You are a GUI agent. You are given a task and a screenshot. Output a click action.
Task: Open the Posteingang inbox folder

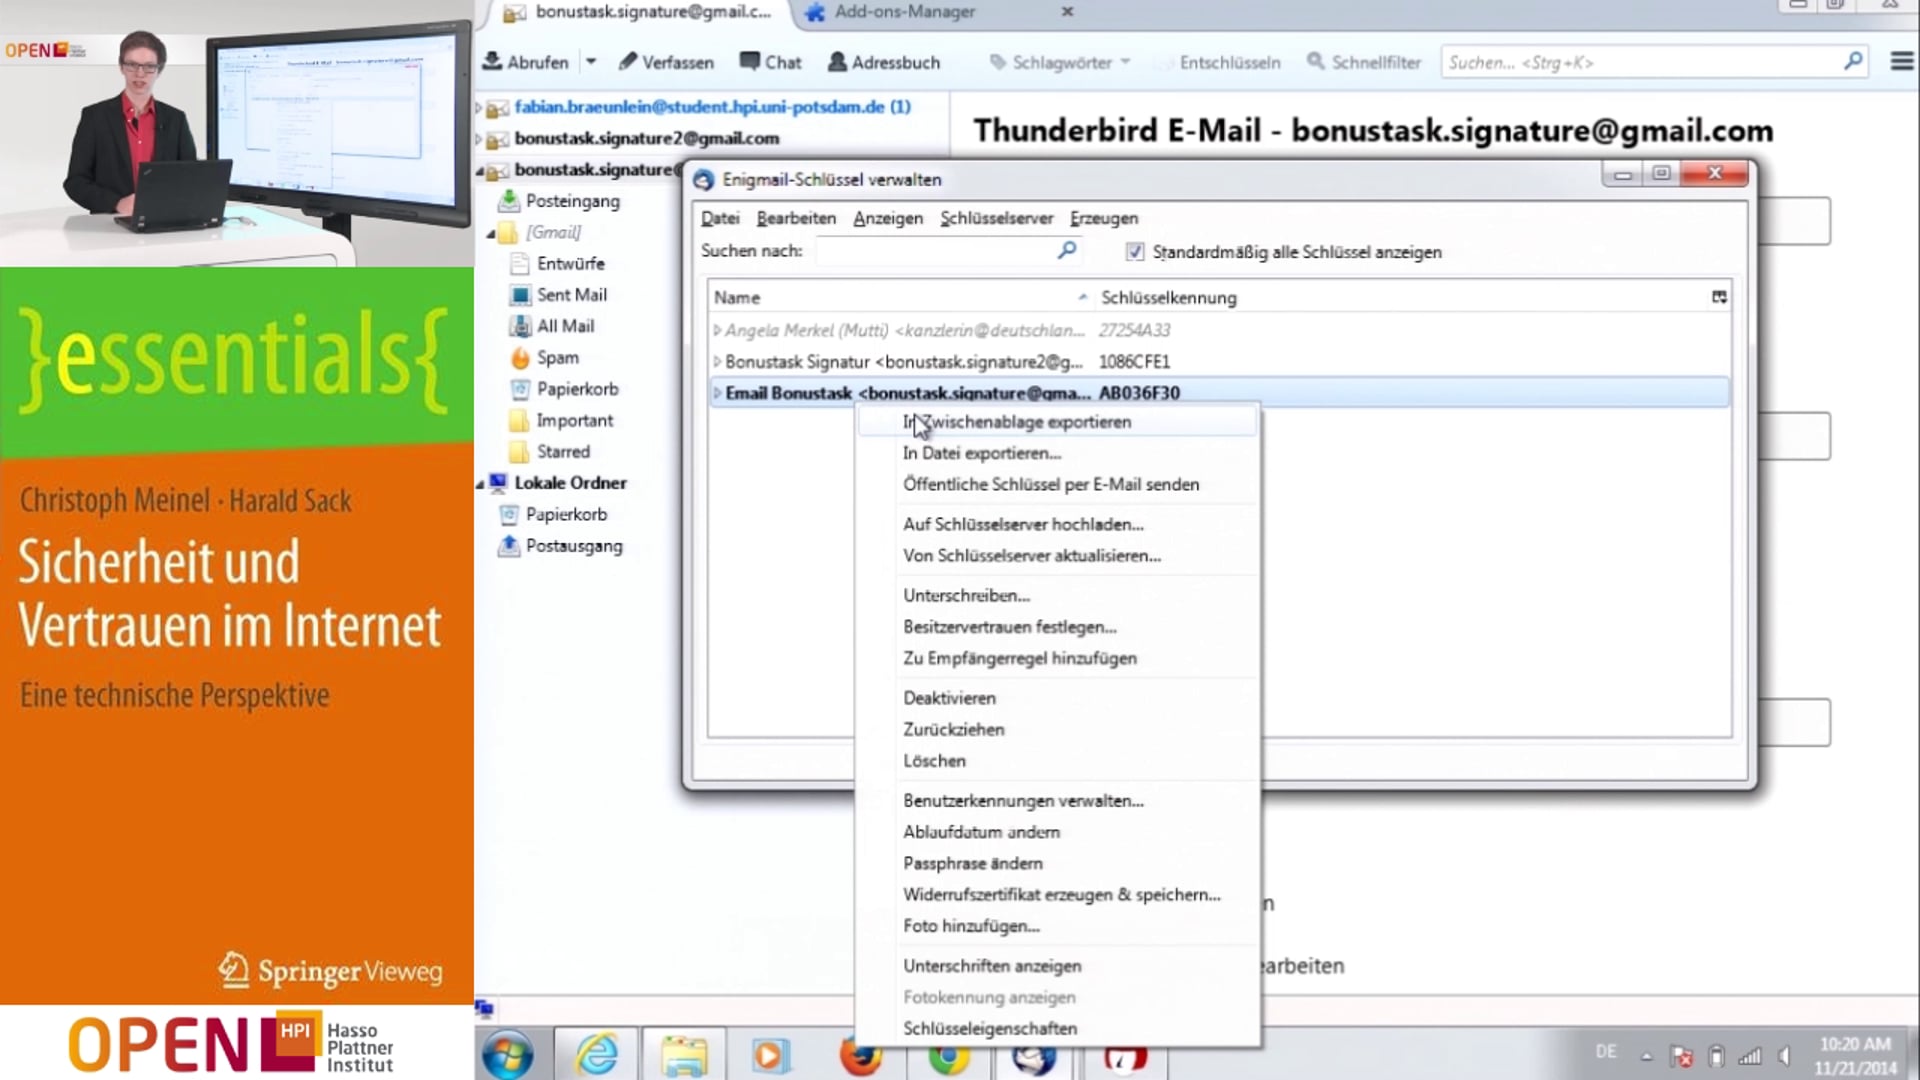572,201
